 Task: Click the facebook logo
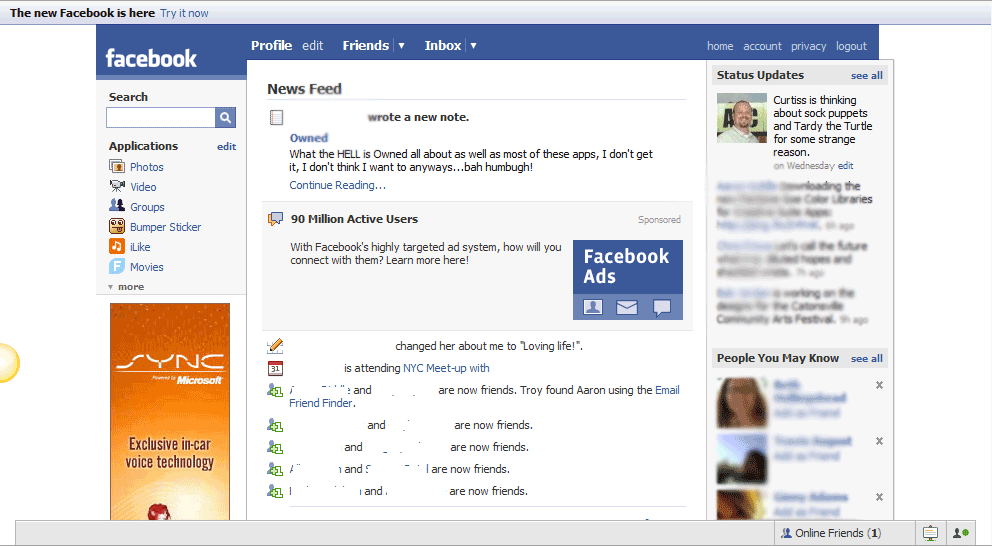(151, 58)
